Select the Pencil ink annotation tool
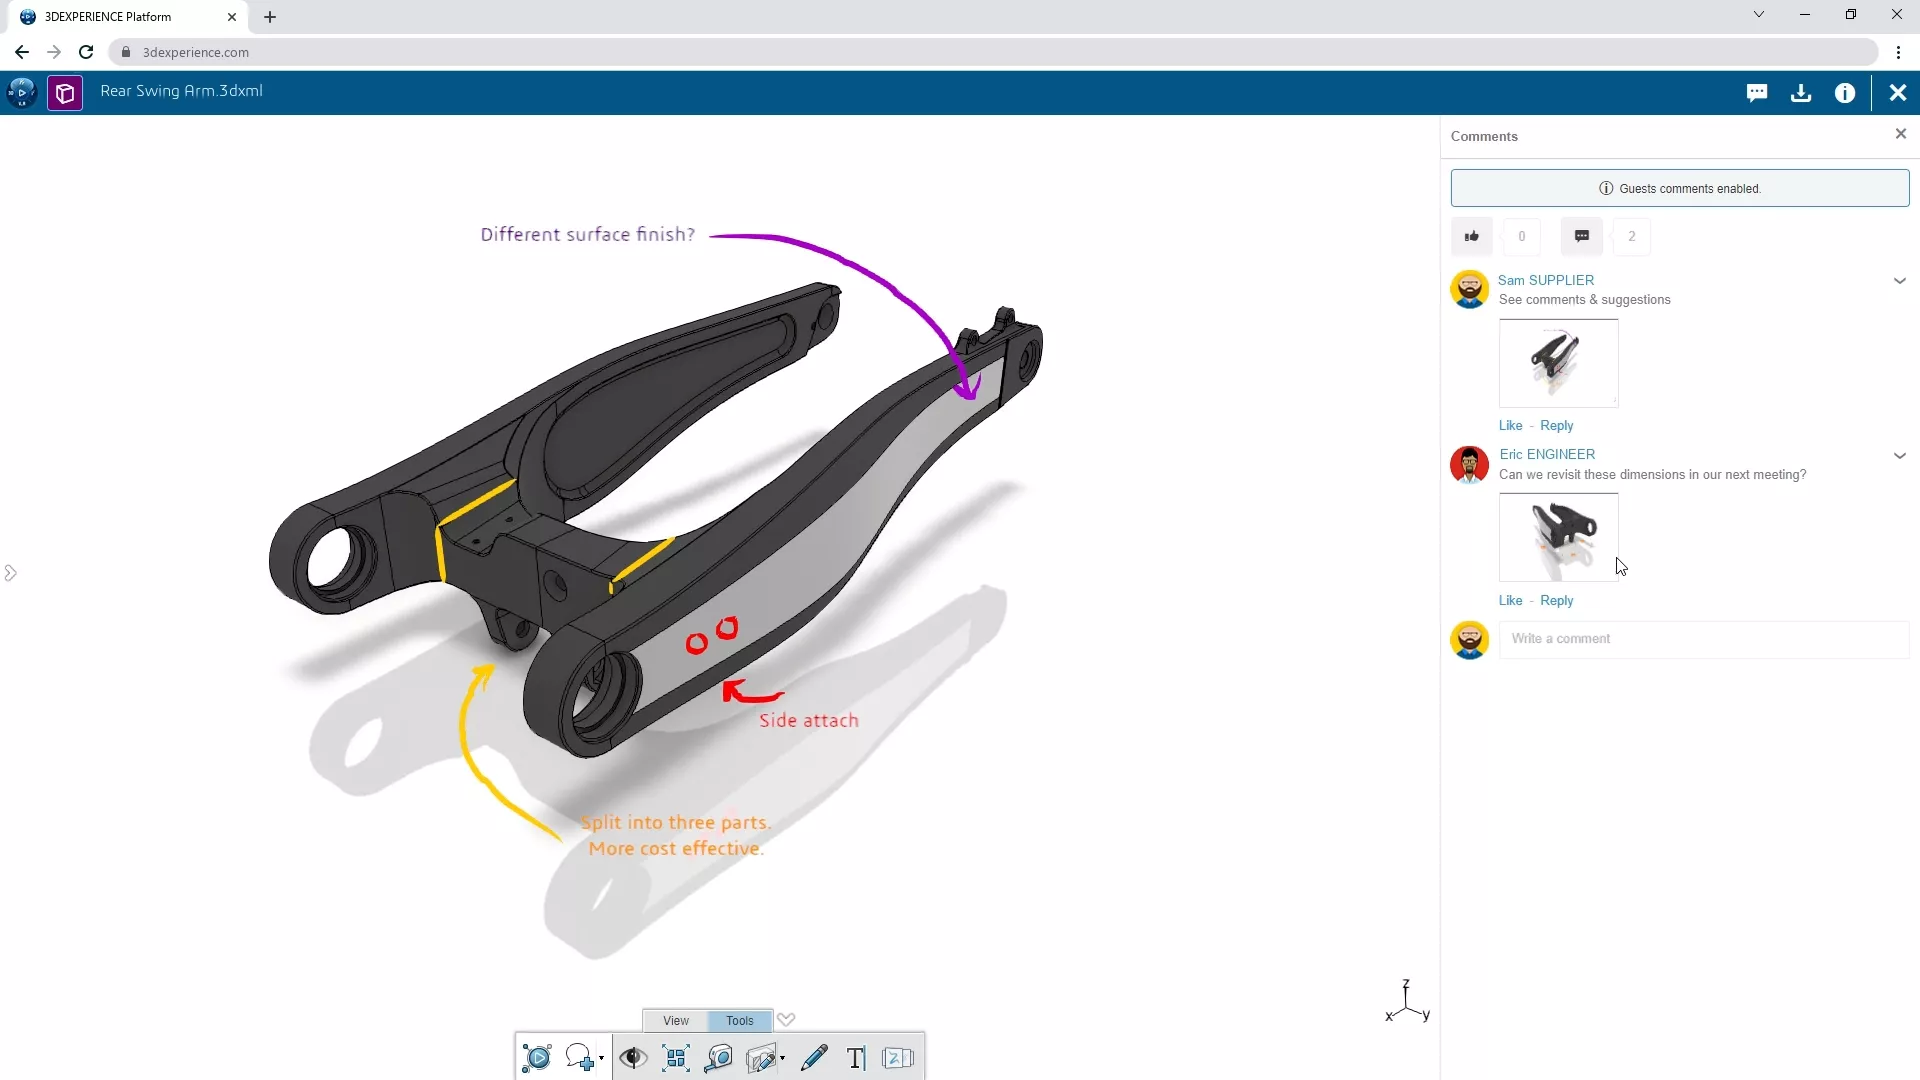This screenshot has height=1080, width=1920. coord(814,1058)
